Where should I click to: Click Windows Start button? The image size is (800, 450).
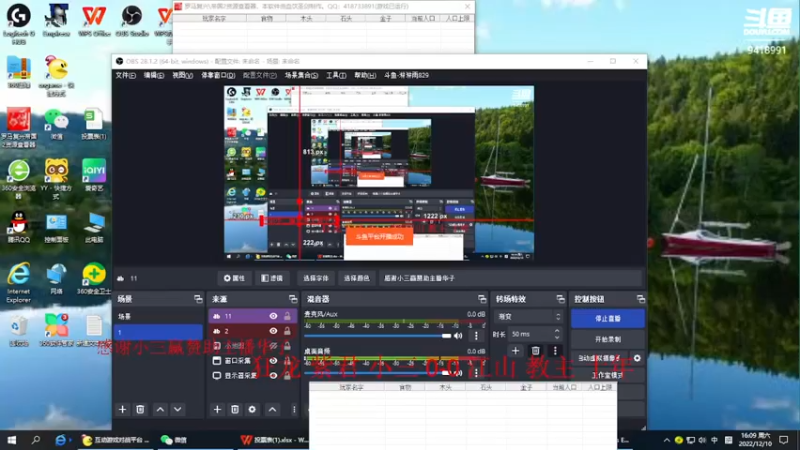pyautogui.click(x=11, y=440)
